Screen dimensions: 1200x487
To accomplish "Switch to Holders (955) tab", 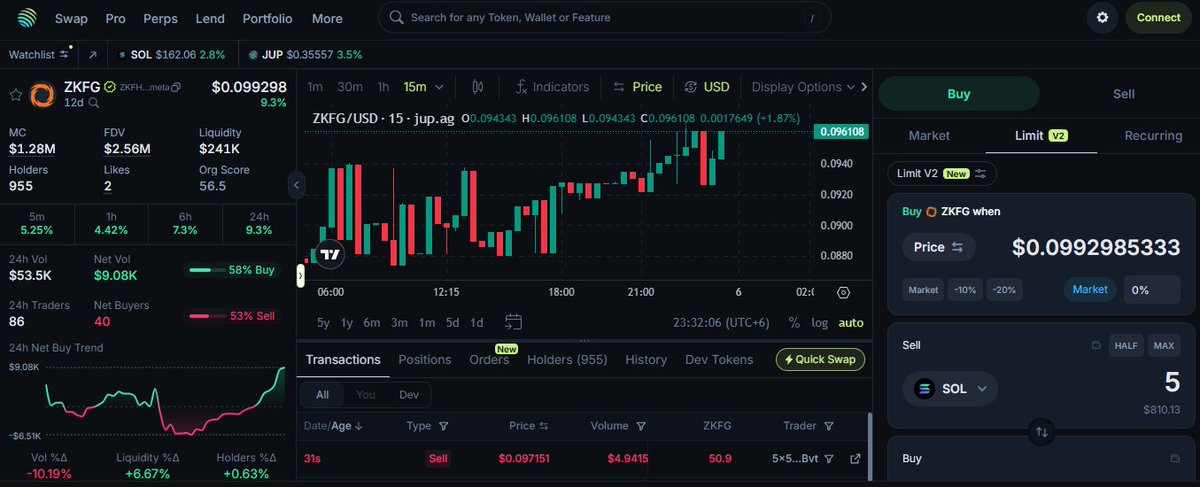I will click(x=567, y=359).
